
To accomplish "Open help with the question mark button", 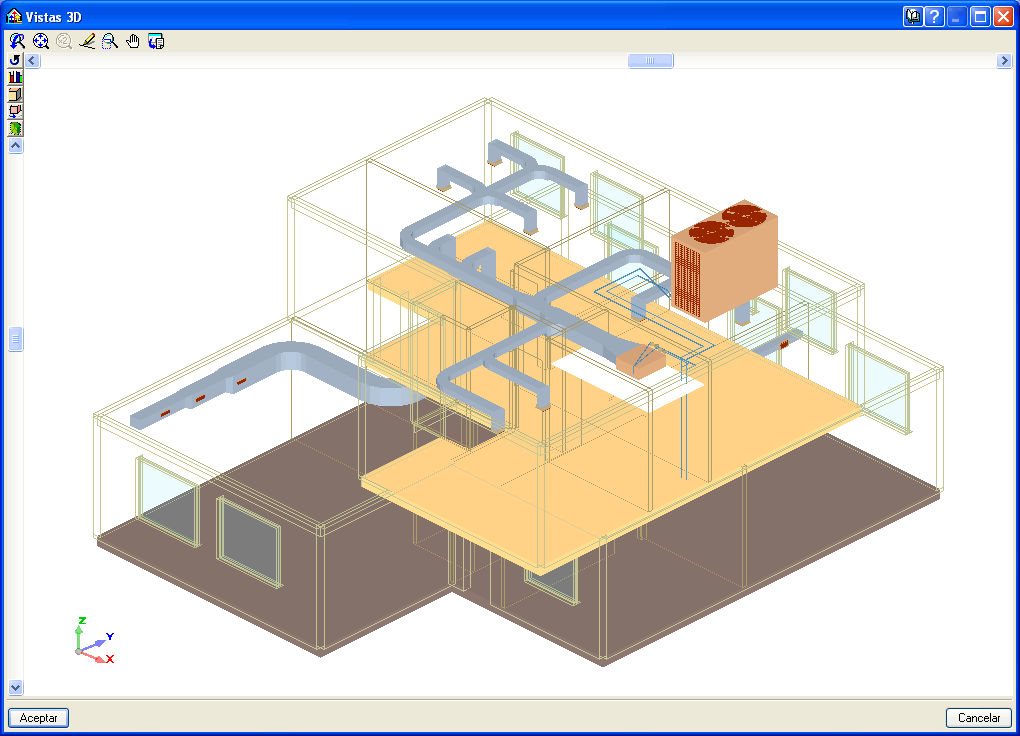I will 936,16.
